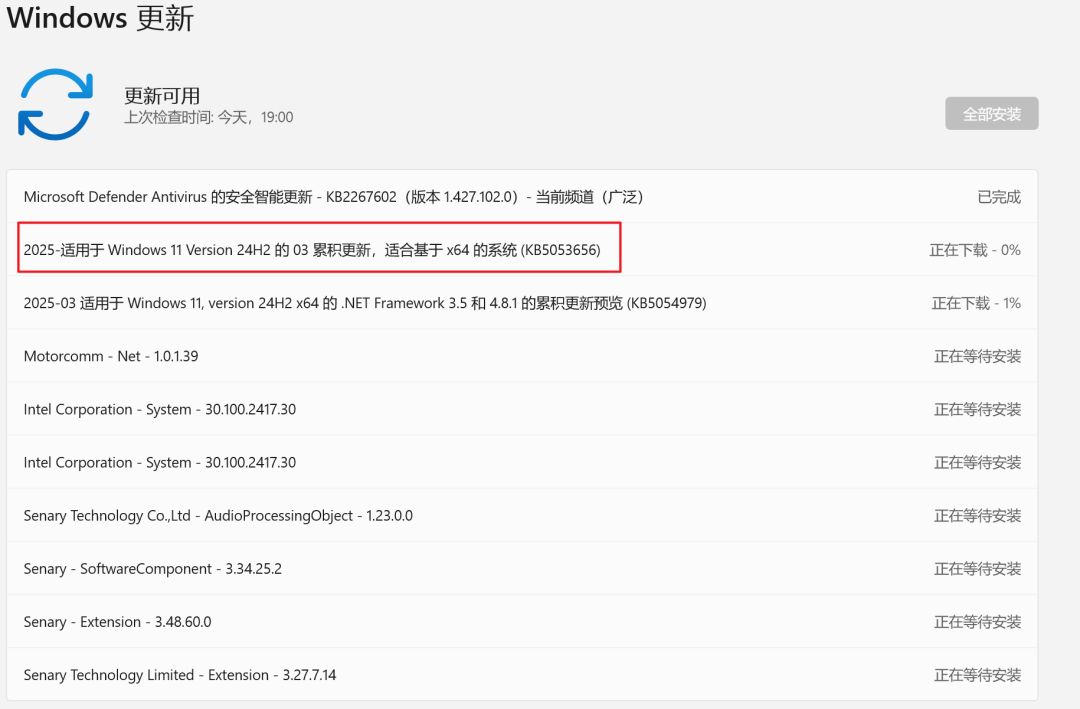Click 正在等待安装 status for Motorcomm driver
Image resolution: width=1080 pixels, height=709 pixels.
click(977, 356)
